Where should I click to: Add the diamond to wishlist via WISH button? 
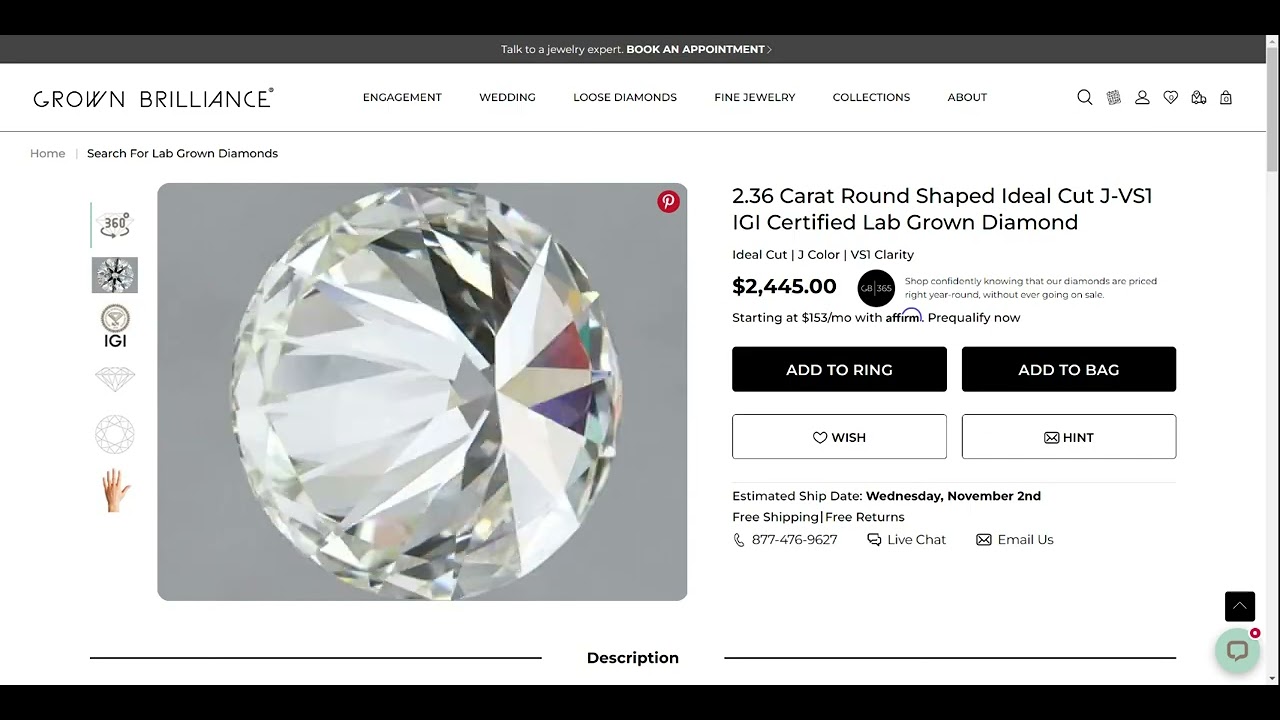click(x=839, y=437)
